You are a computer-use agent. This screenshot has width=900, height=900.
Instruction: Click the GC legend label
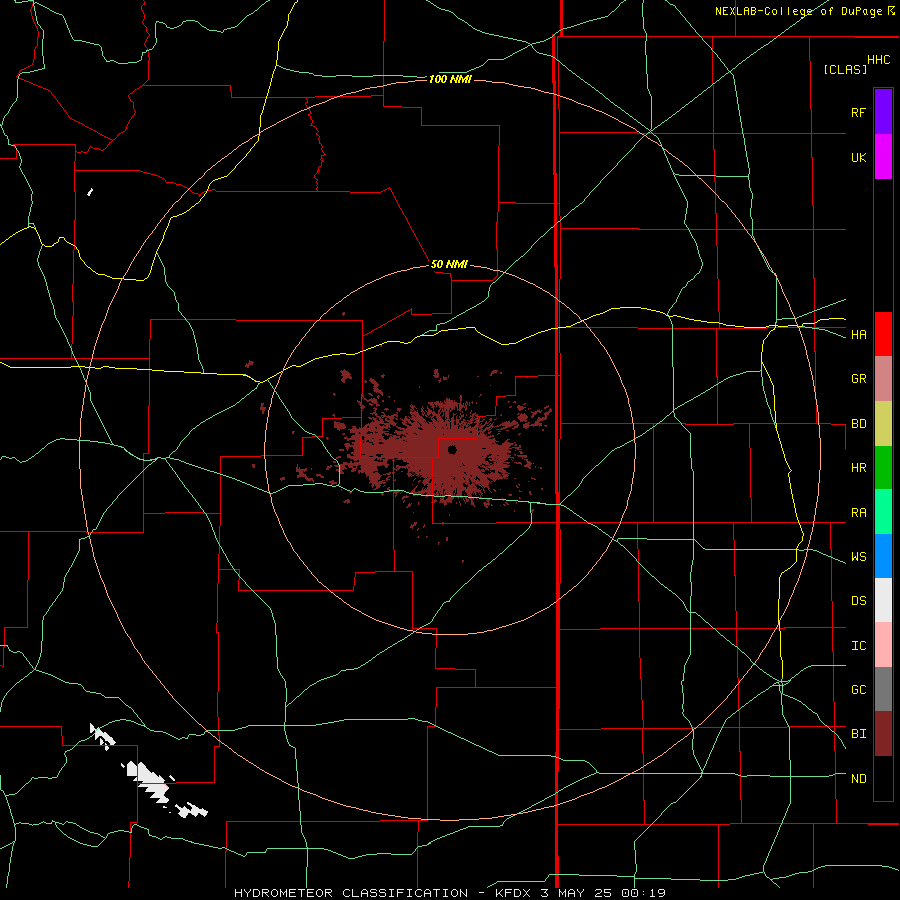pos(858,690)
